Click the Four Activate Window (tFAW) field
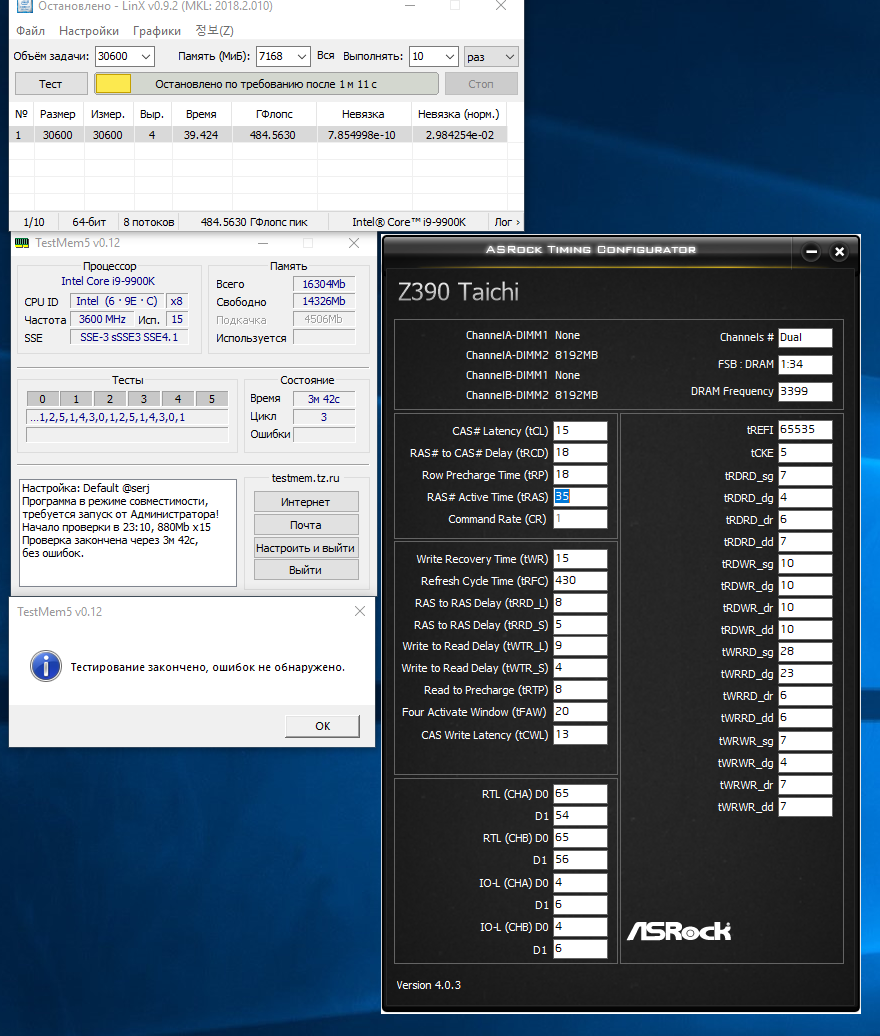The height and width of the screenshot is (1036, 880). click(580, 712)
